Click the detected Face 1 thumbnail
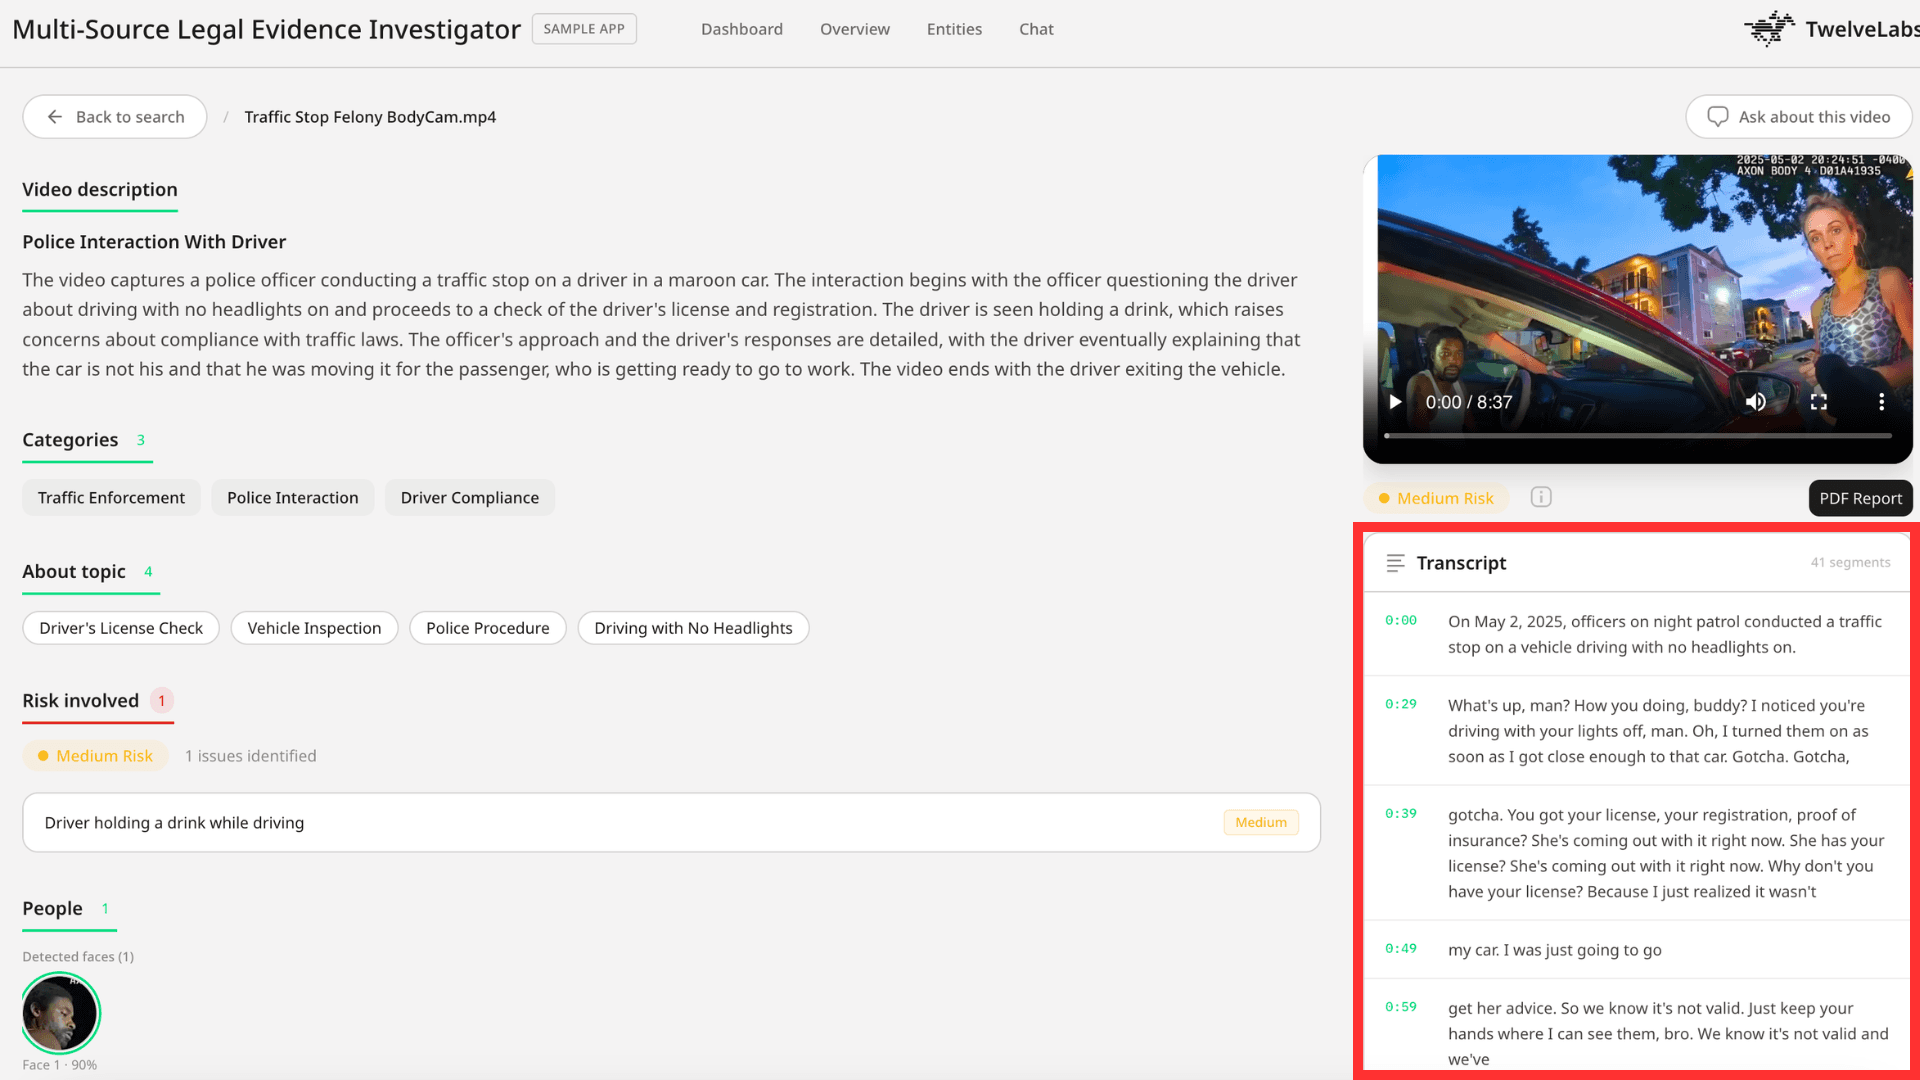This screenshot has height=1080, width=1920. 60,1013
